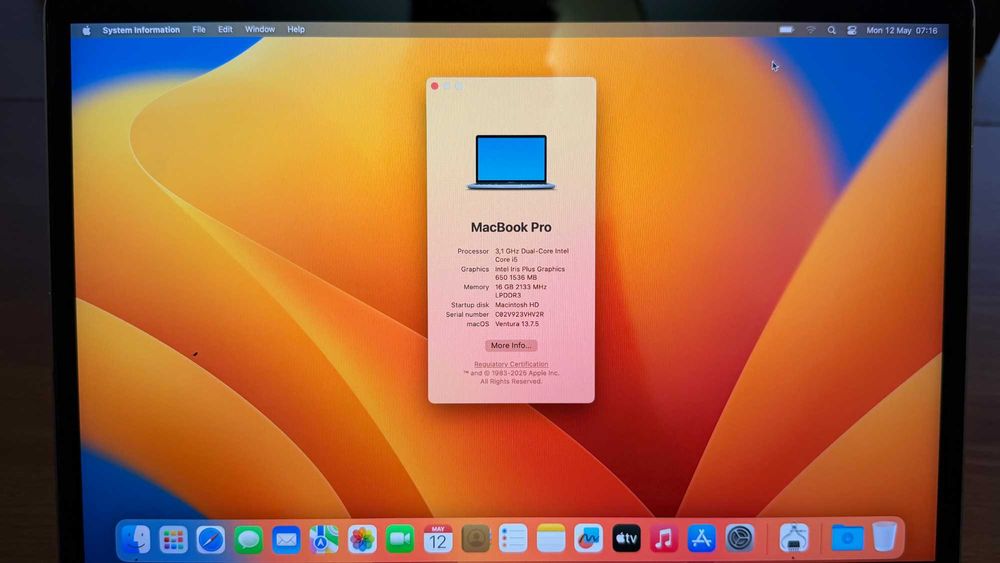Click the Macintosh HD startup disk value

point(517,305)
